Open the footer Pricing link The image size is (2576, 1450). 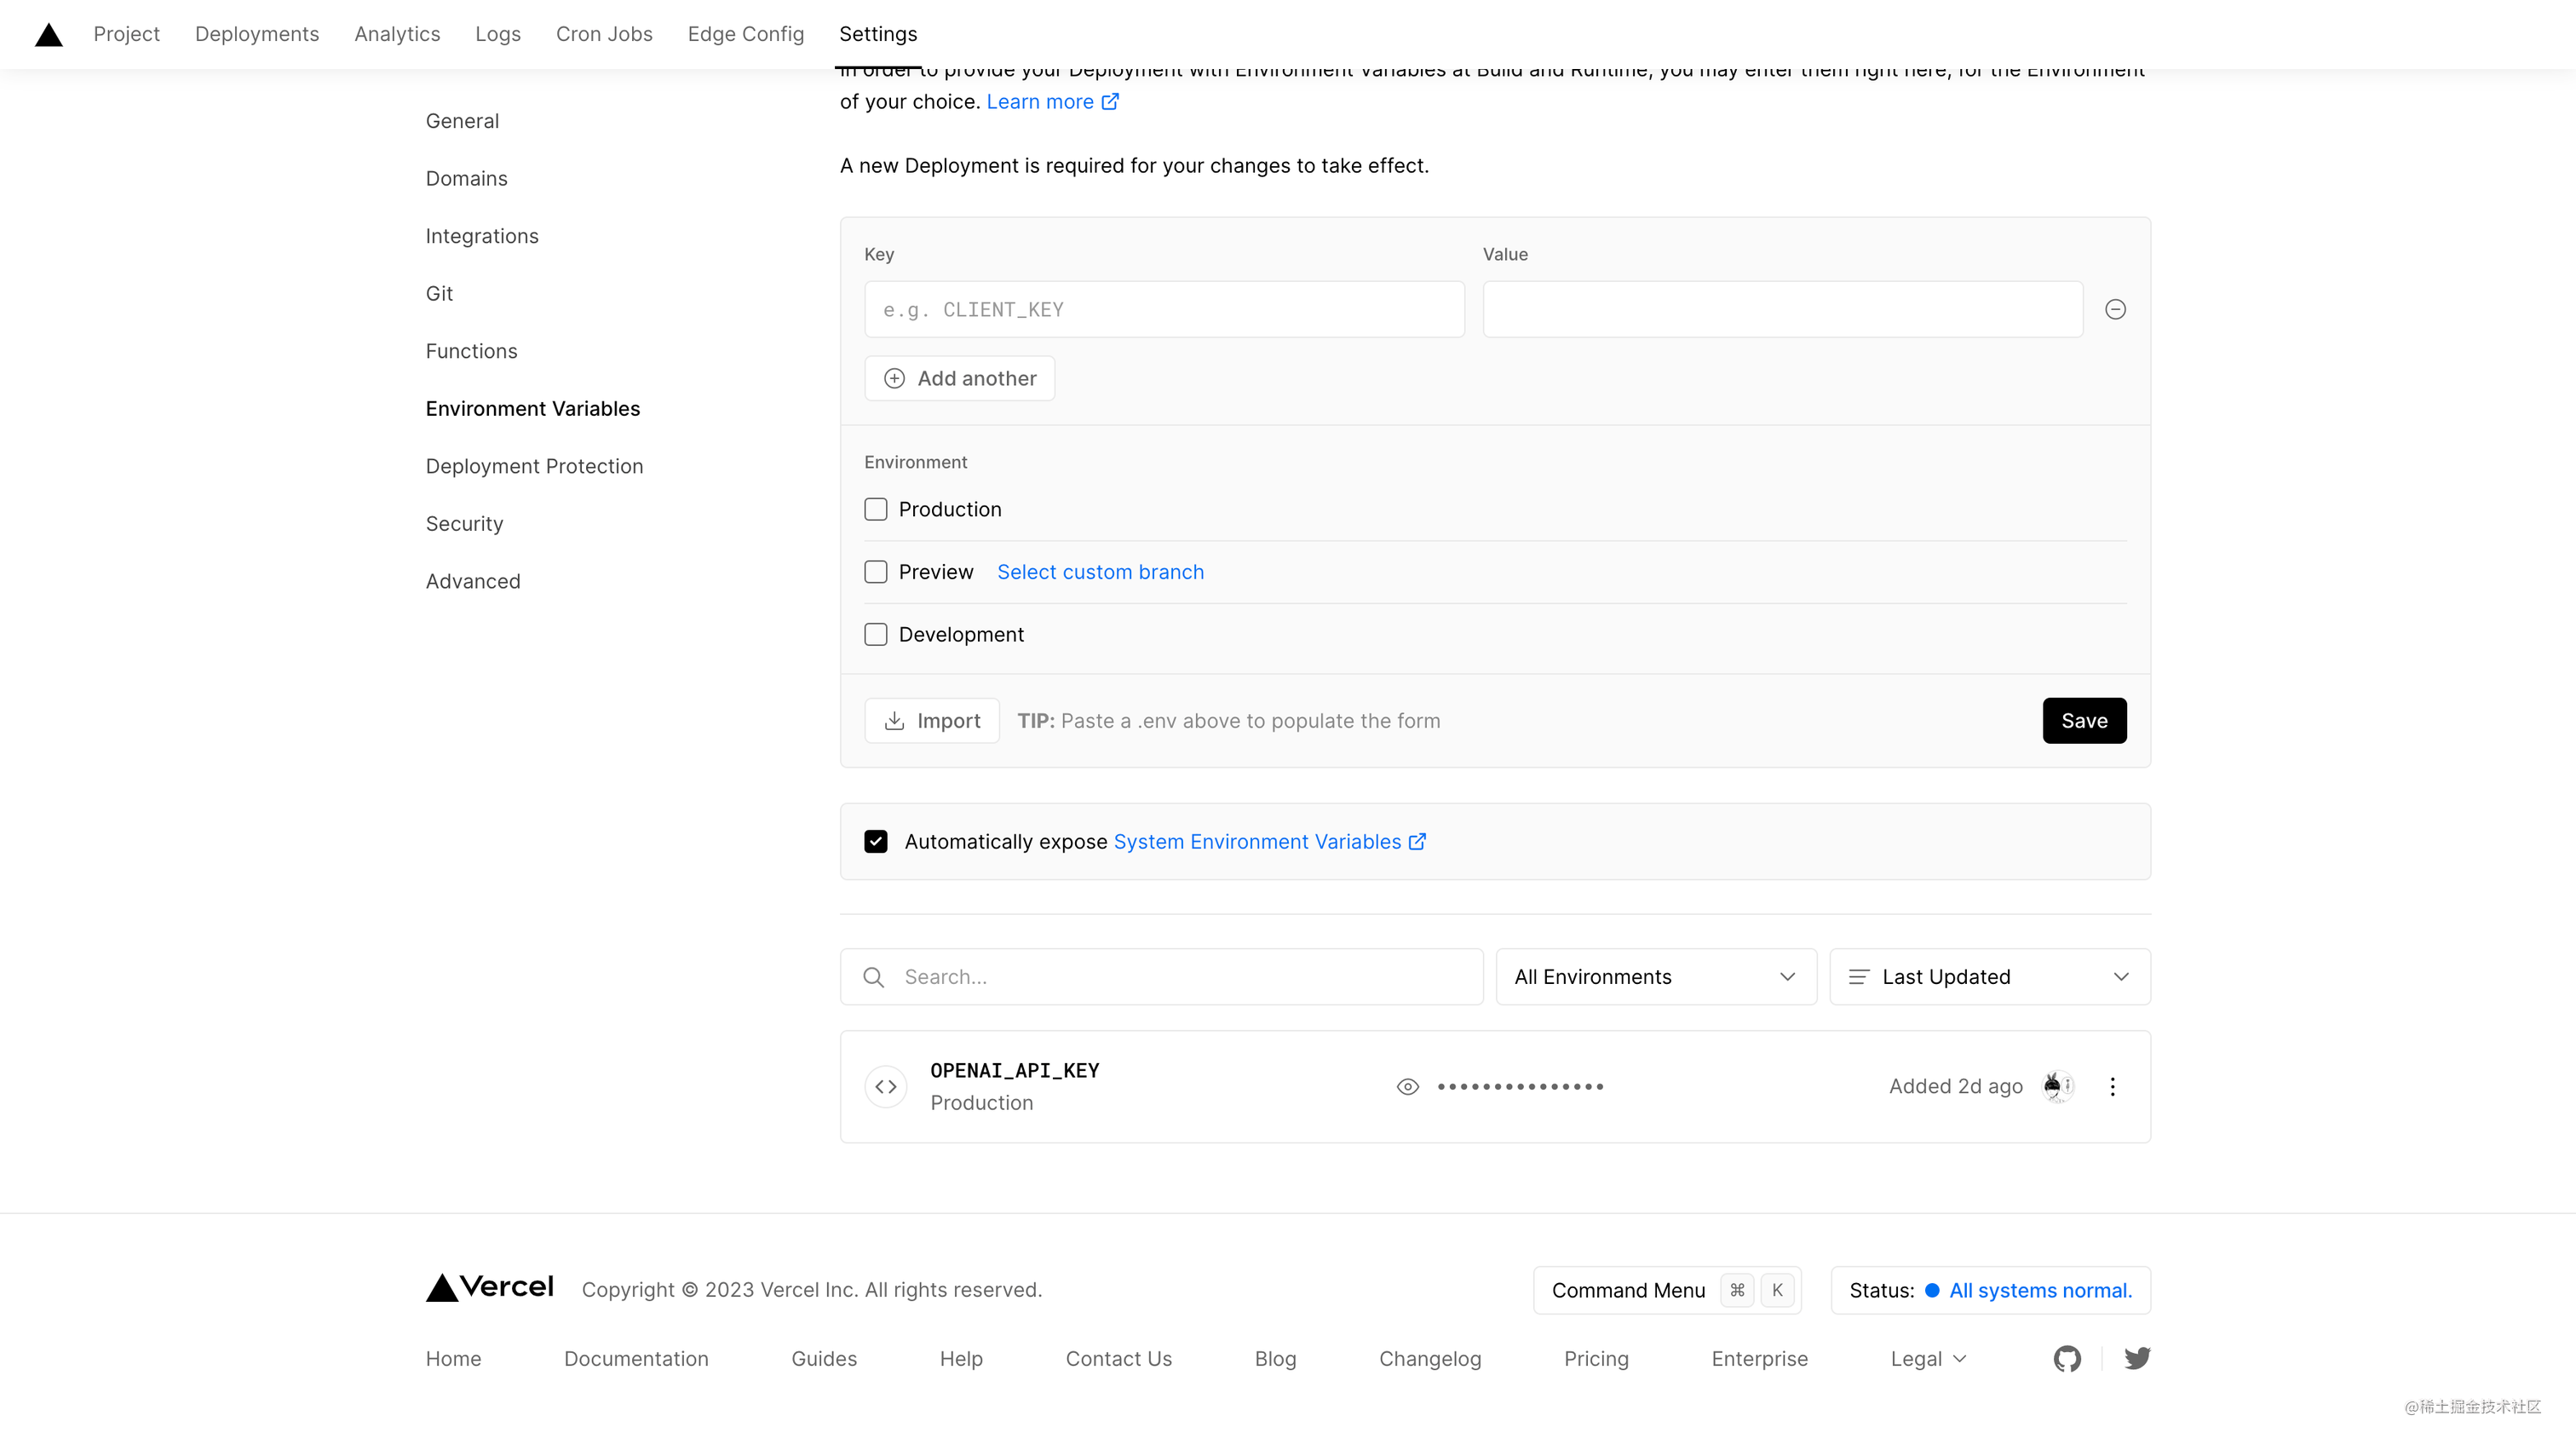click(1596, 1358)
